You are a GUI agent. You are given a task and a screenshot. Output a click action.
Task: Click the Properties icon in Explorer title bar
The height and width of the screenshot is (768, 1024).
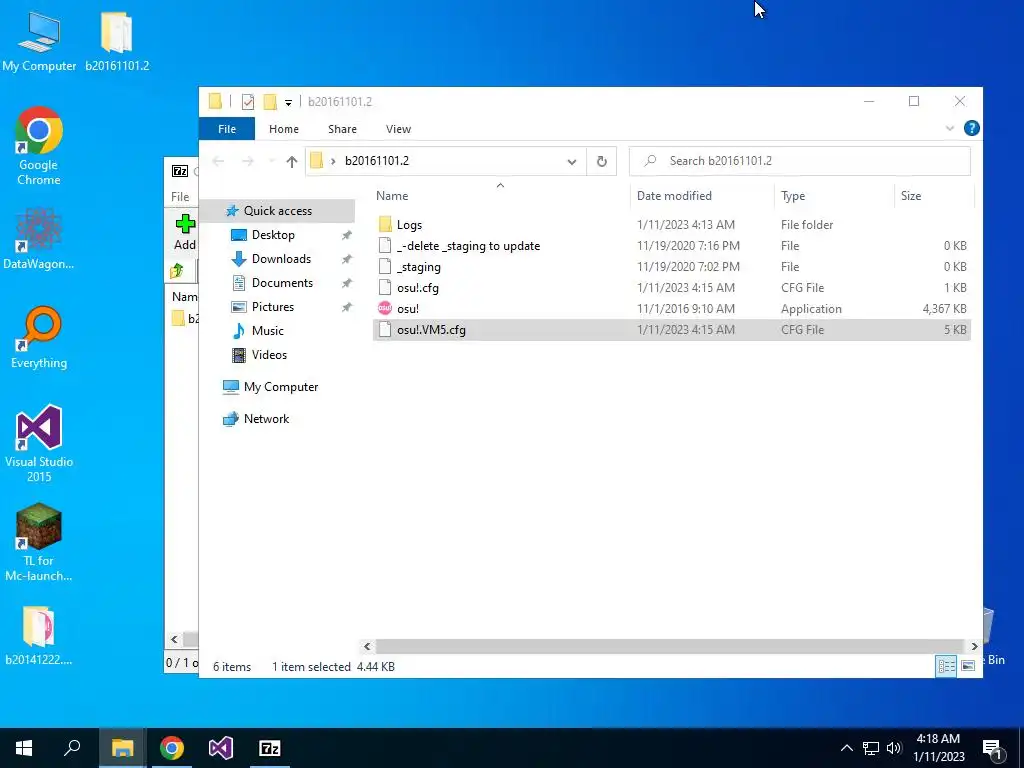(248, 102)
